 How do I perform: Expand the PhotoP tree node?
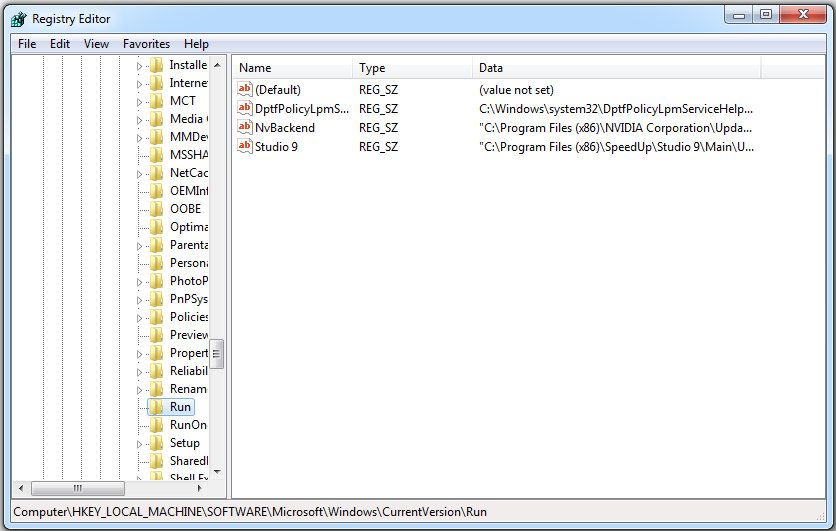139,282
